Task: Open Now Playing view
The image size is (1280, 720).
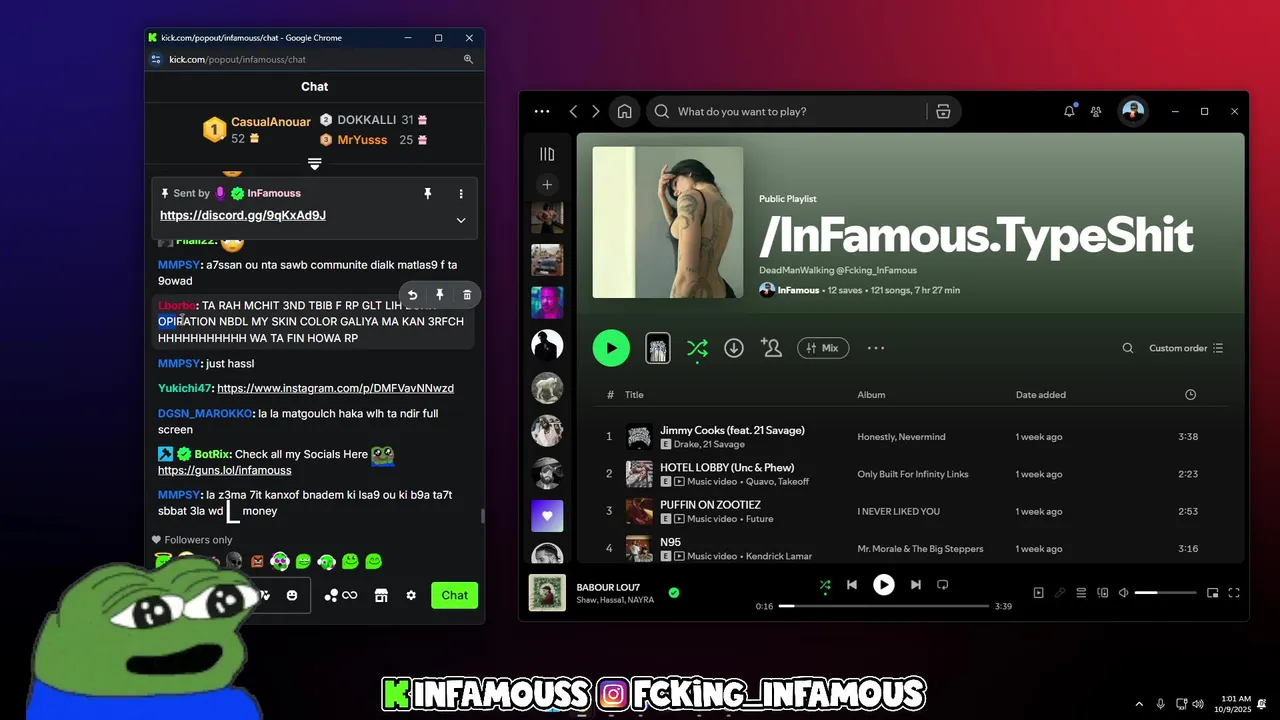Action: click(1038, 593)
